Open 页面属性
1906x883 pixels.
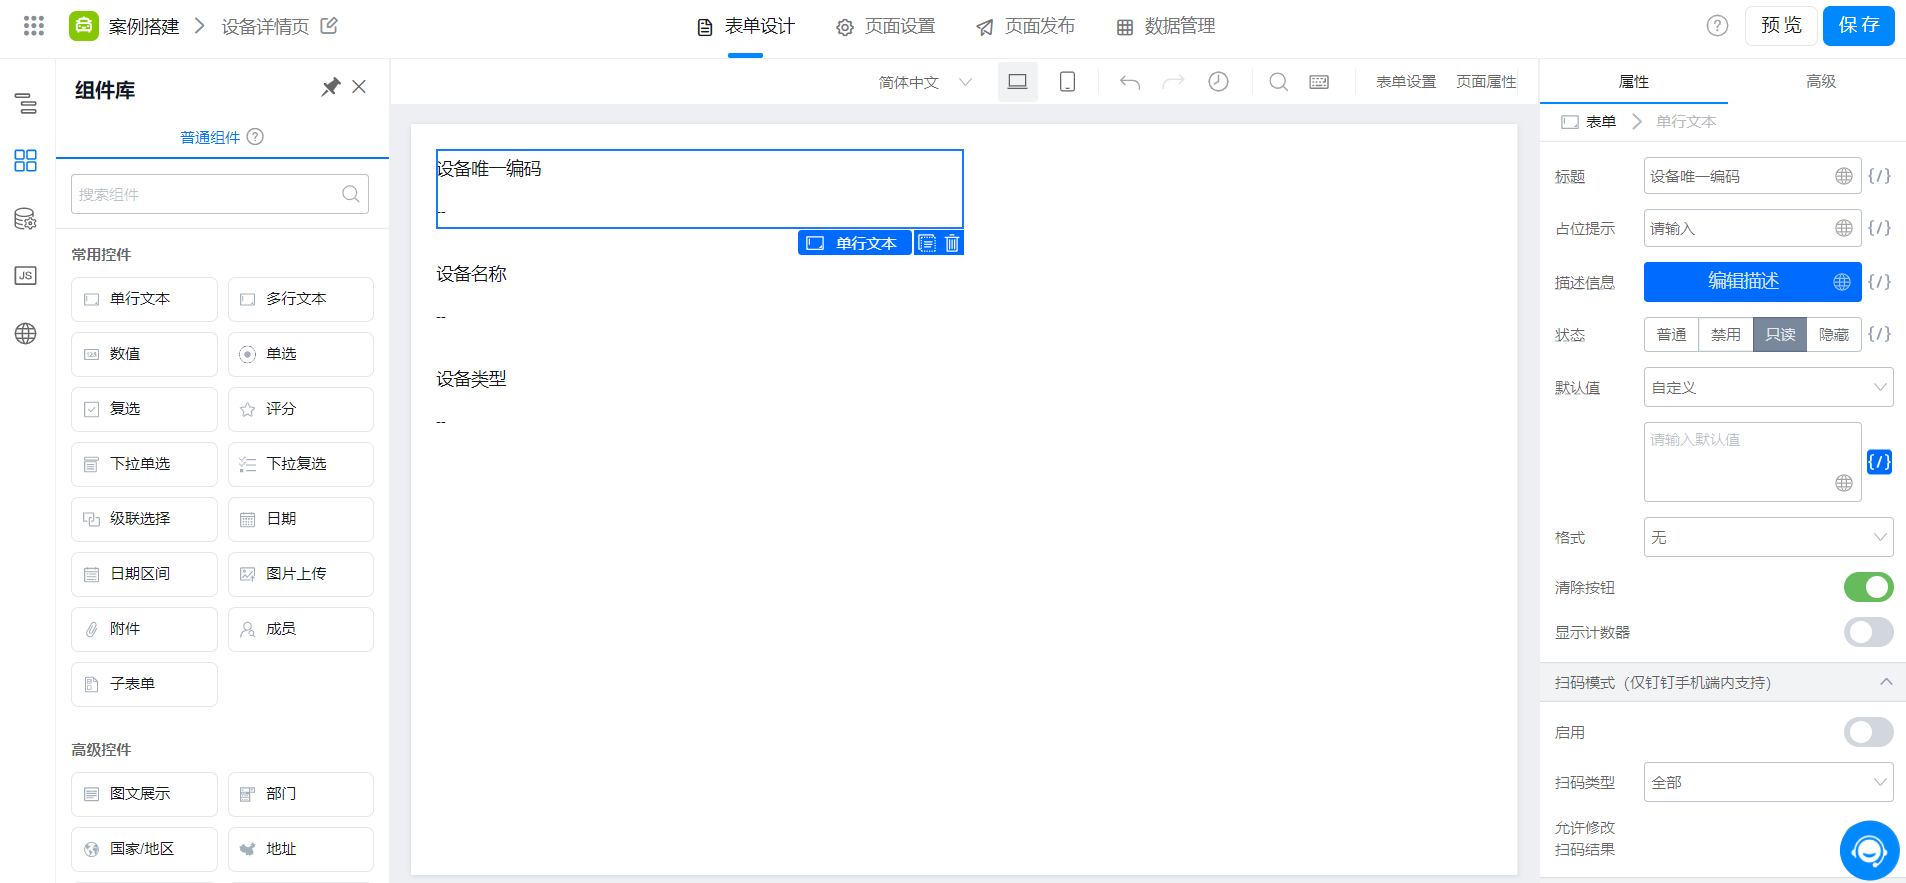click(x=1486, y=82)
